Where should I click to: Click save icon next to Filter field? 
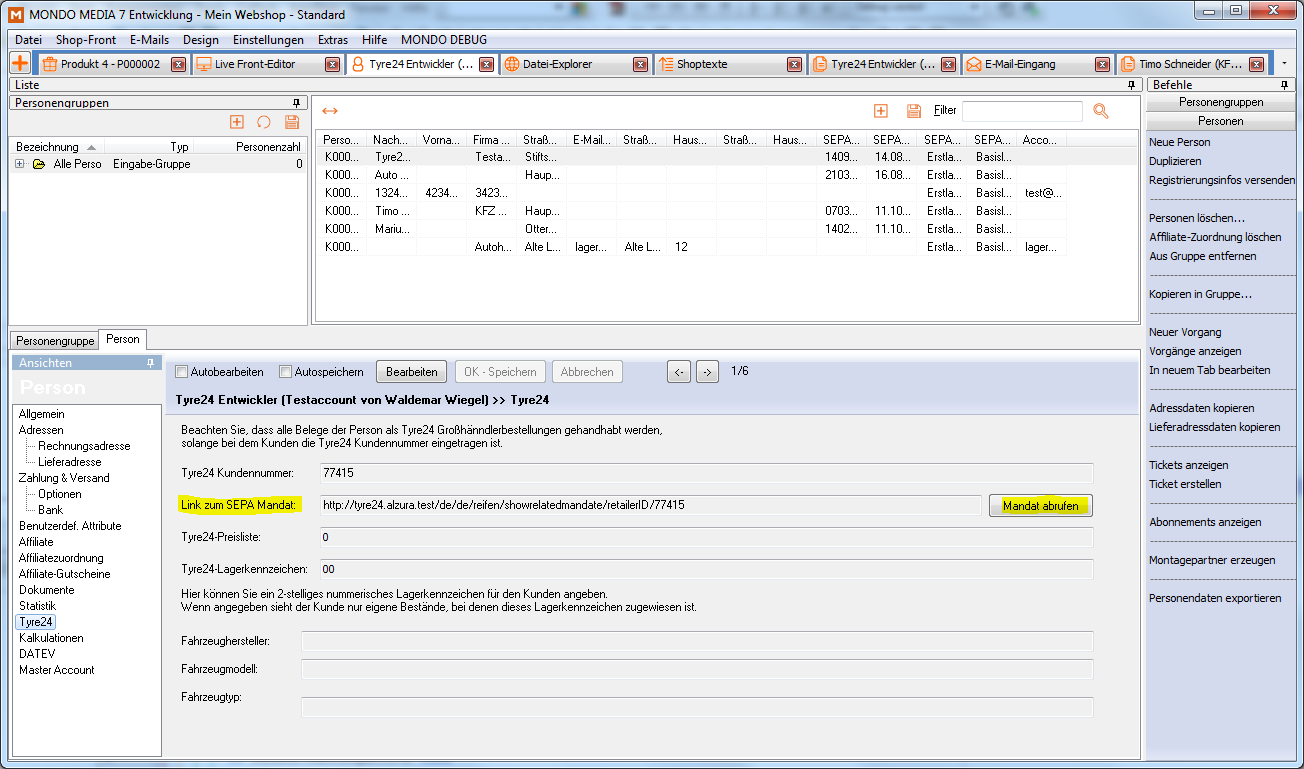(913, 111)
